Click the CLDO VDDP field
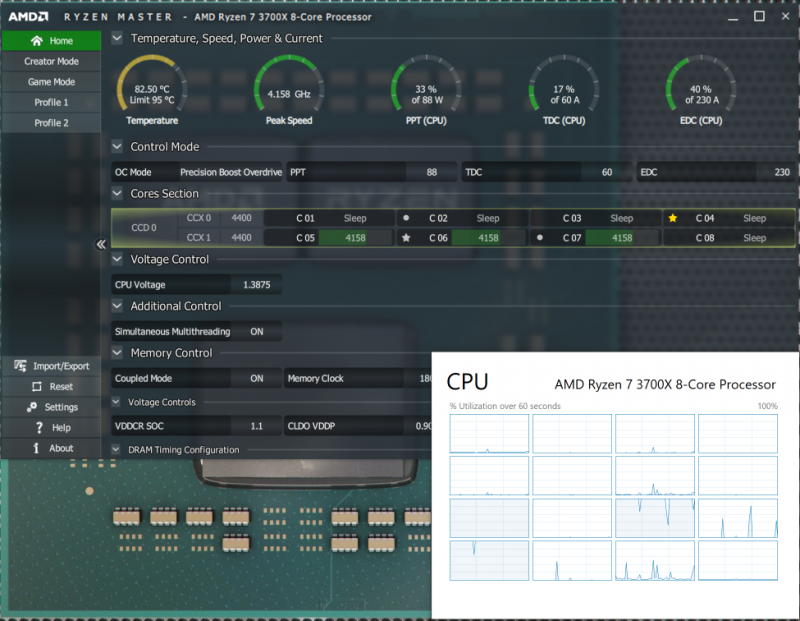 [x=357, y=426]
